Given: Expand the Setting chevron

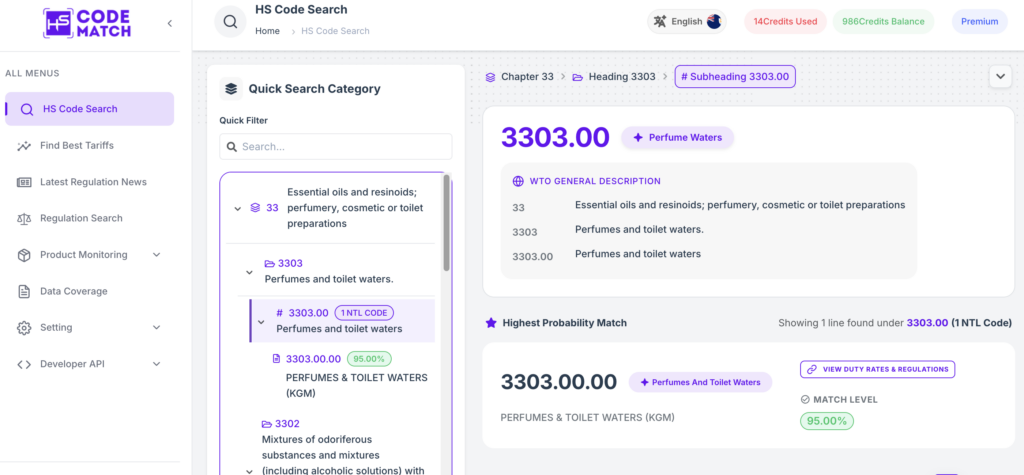Looking at the screenshot, I should (x=157, y=327).
